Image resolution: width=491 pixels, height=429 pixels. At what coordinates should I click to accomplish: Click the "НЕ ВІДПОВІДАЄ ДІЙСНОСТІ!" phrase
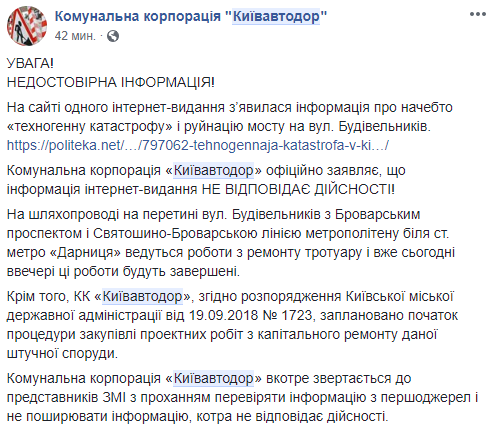click(x=298, y=189)
